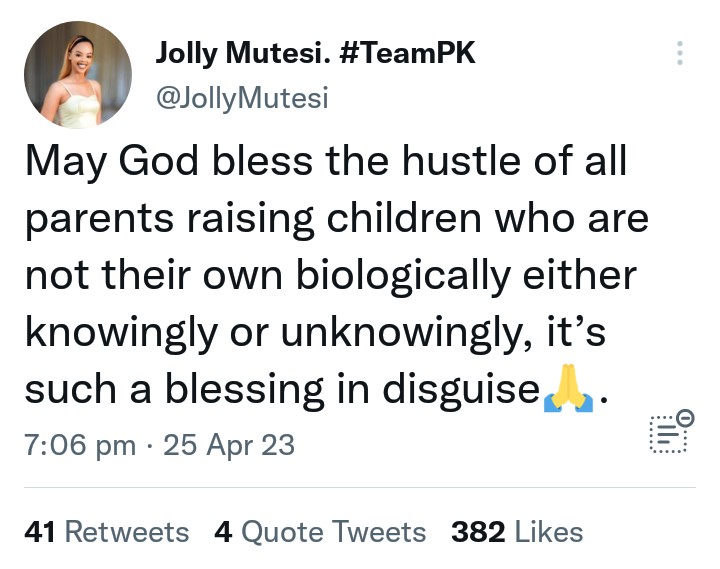
Task: Open Jolly Mutesi's profile photo
Action: [x=78, y=75]
